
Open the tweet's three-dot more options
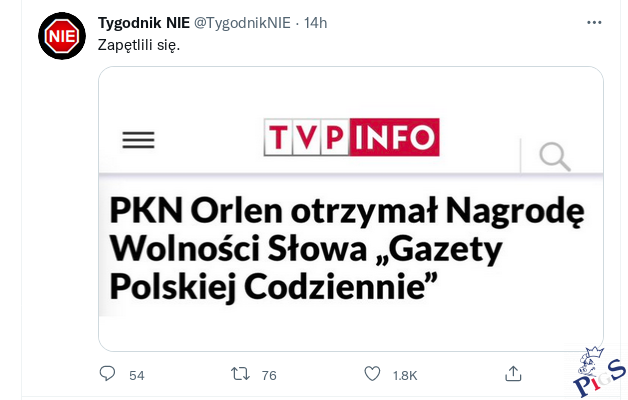pyautogui.click(x=594, y=23)
